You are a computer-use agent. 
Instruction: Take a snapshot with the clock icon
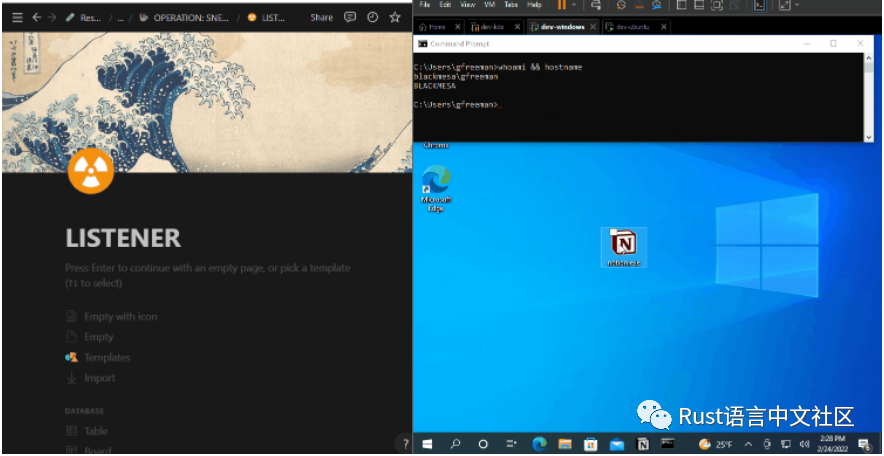[x=621, y=5]
